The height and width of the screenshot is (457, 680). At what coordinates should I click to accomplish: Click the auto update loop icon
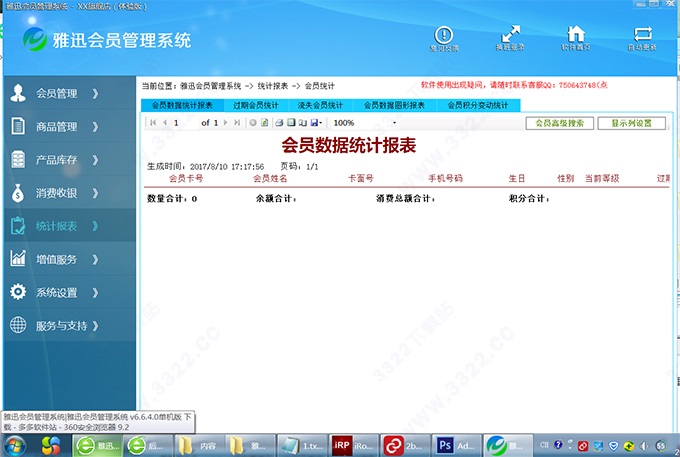642,35
